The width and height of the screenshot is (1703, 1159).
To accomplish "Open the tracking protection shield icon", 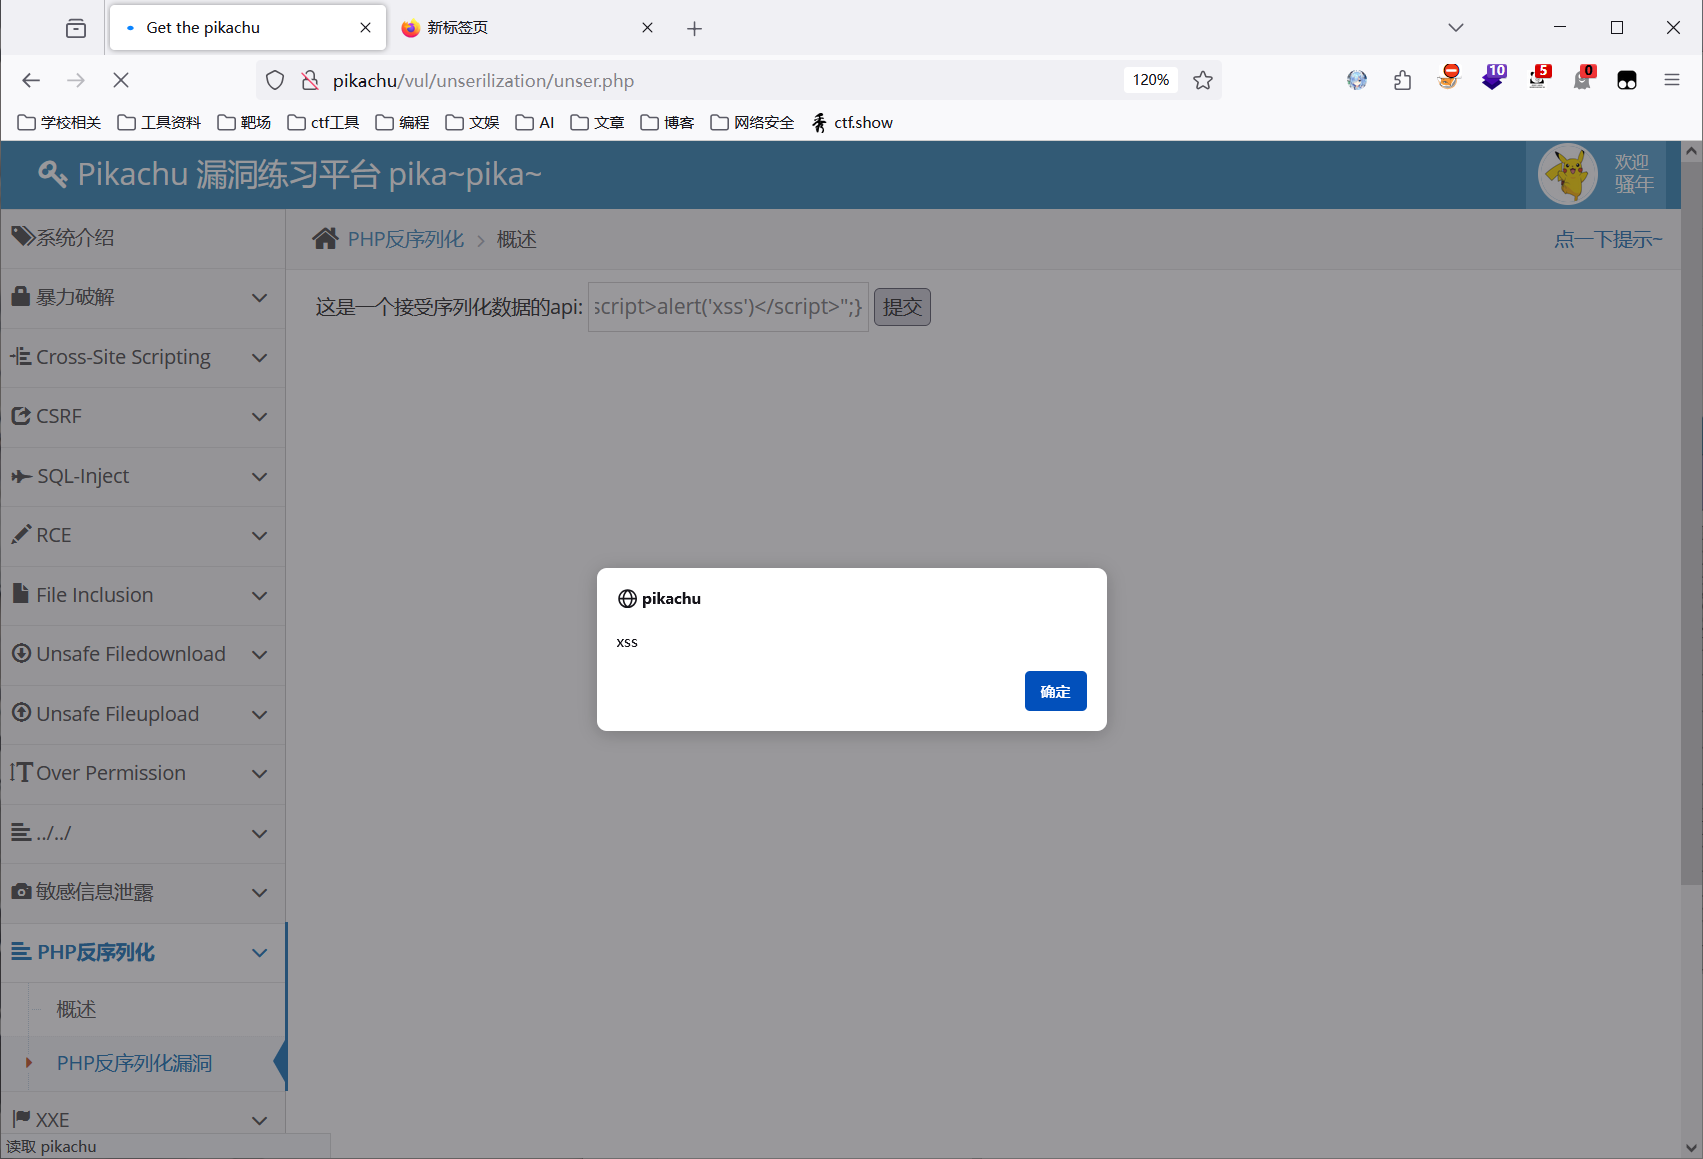I will 275,80.
